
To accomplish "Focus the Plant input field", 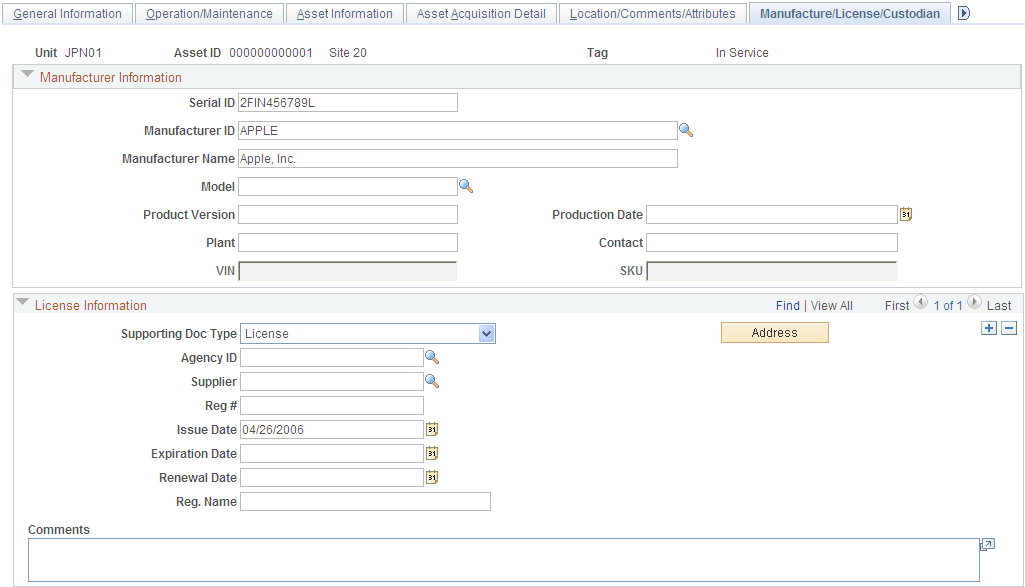I will 348,243.
